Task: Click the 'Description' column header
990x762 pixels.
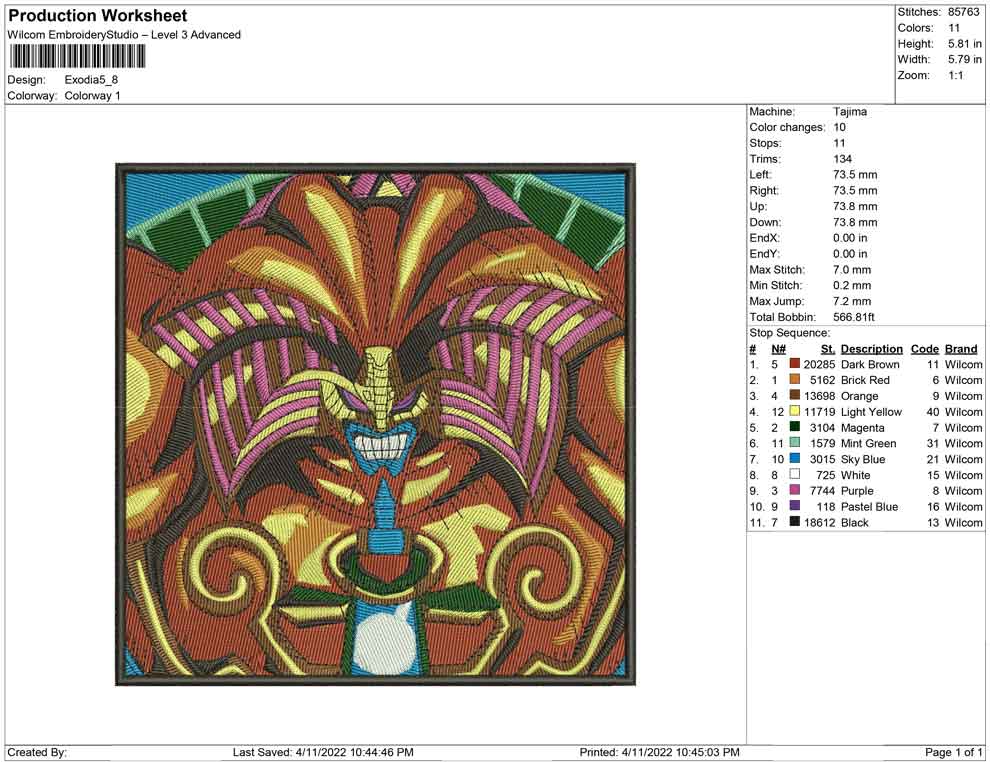Action: click(x=871, y=349)
